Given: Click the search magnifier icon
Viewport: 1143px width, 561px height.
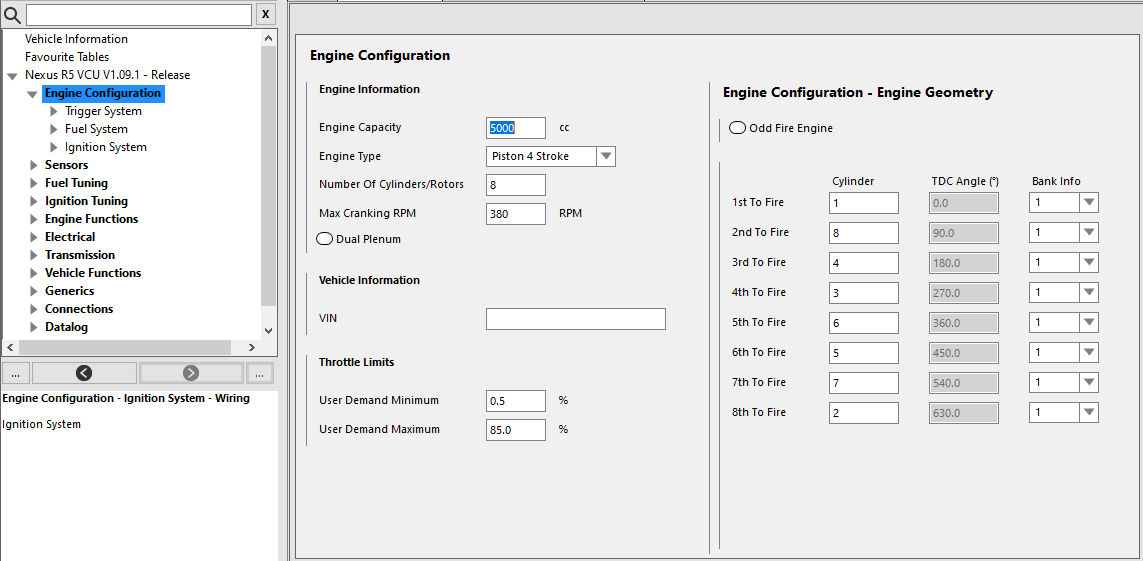Looking at the screenshot, I should (x=13, y=14).
